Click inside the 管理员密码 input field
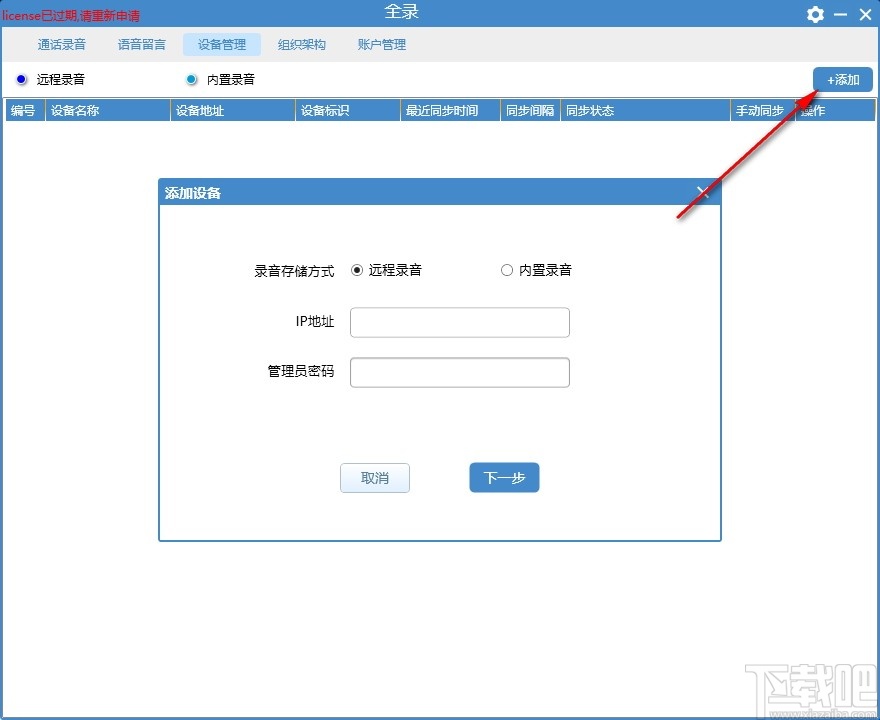This screenshot has height=720, width=880. point(460,372)
